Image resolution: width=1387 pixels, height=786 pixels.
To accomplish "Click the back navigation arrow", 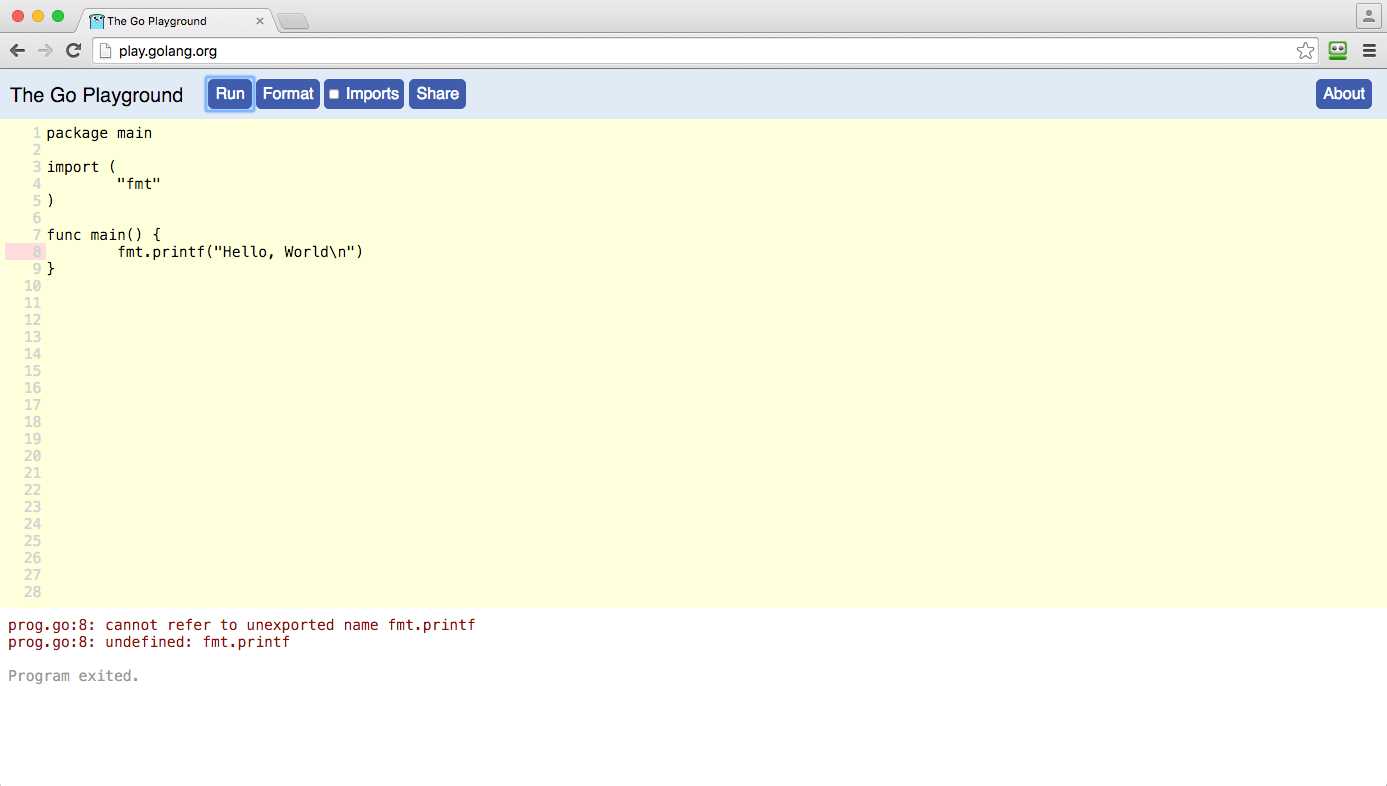I will 17,50.
